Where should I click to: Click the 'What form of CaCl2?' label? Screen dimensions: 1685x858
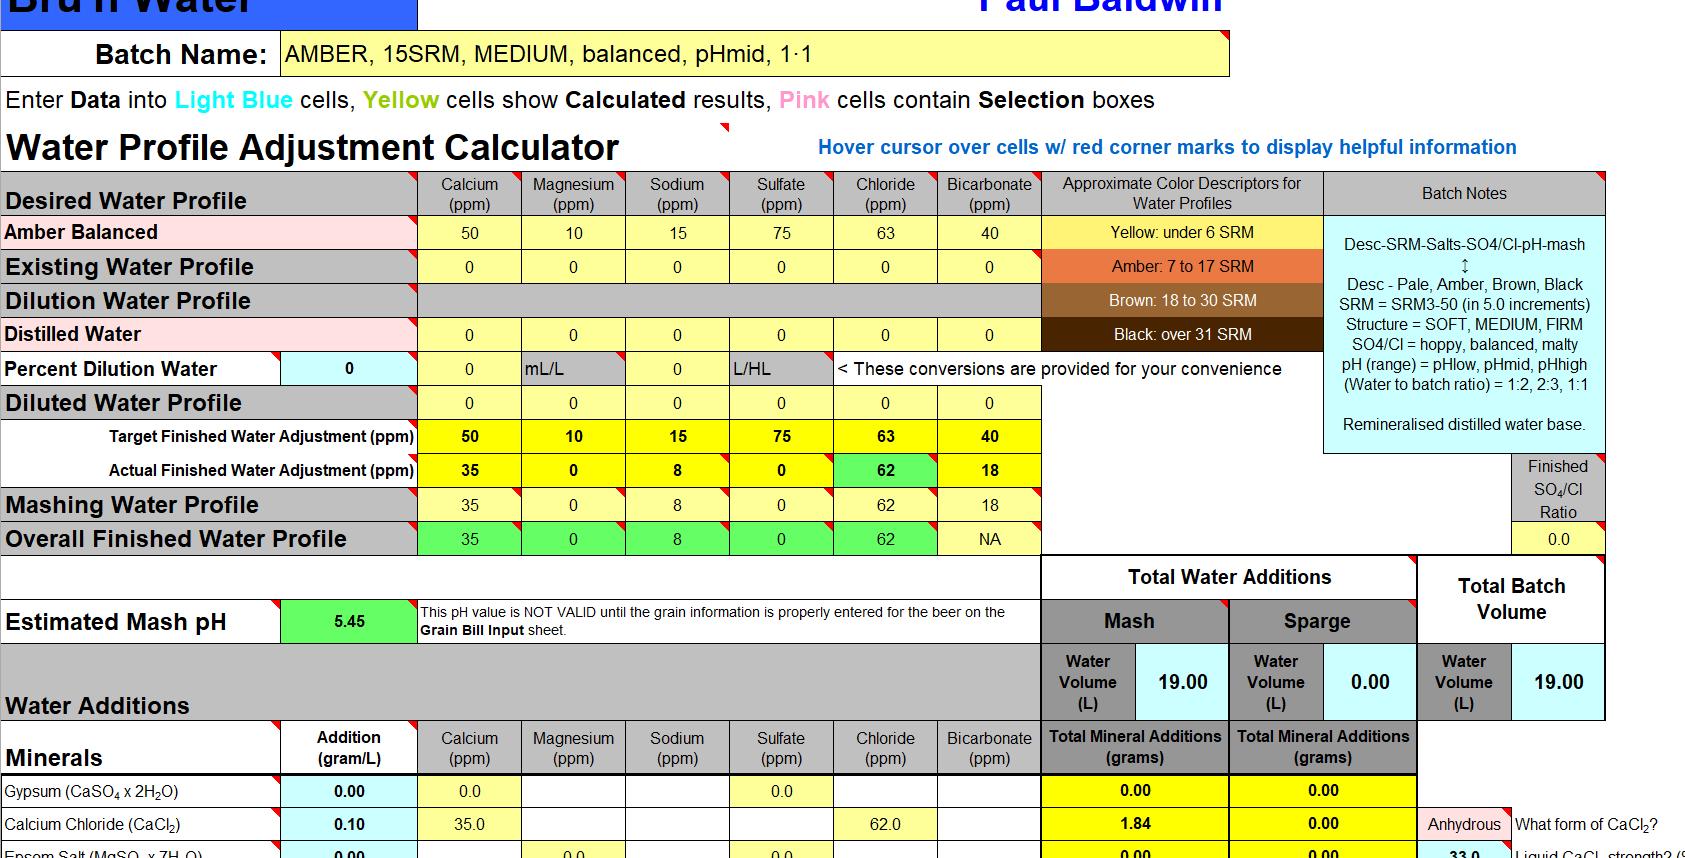(1587, 825)
